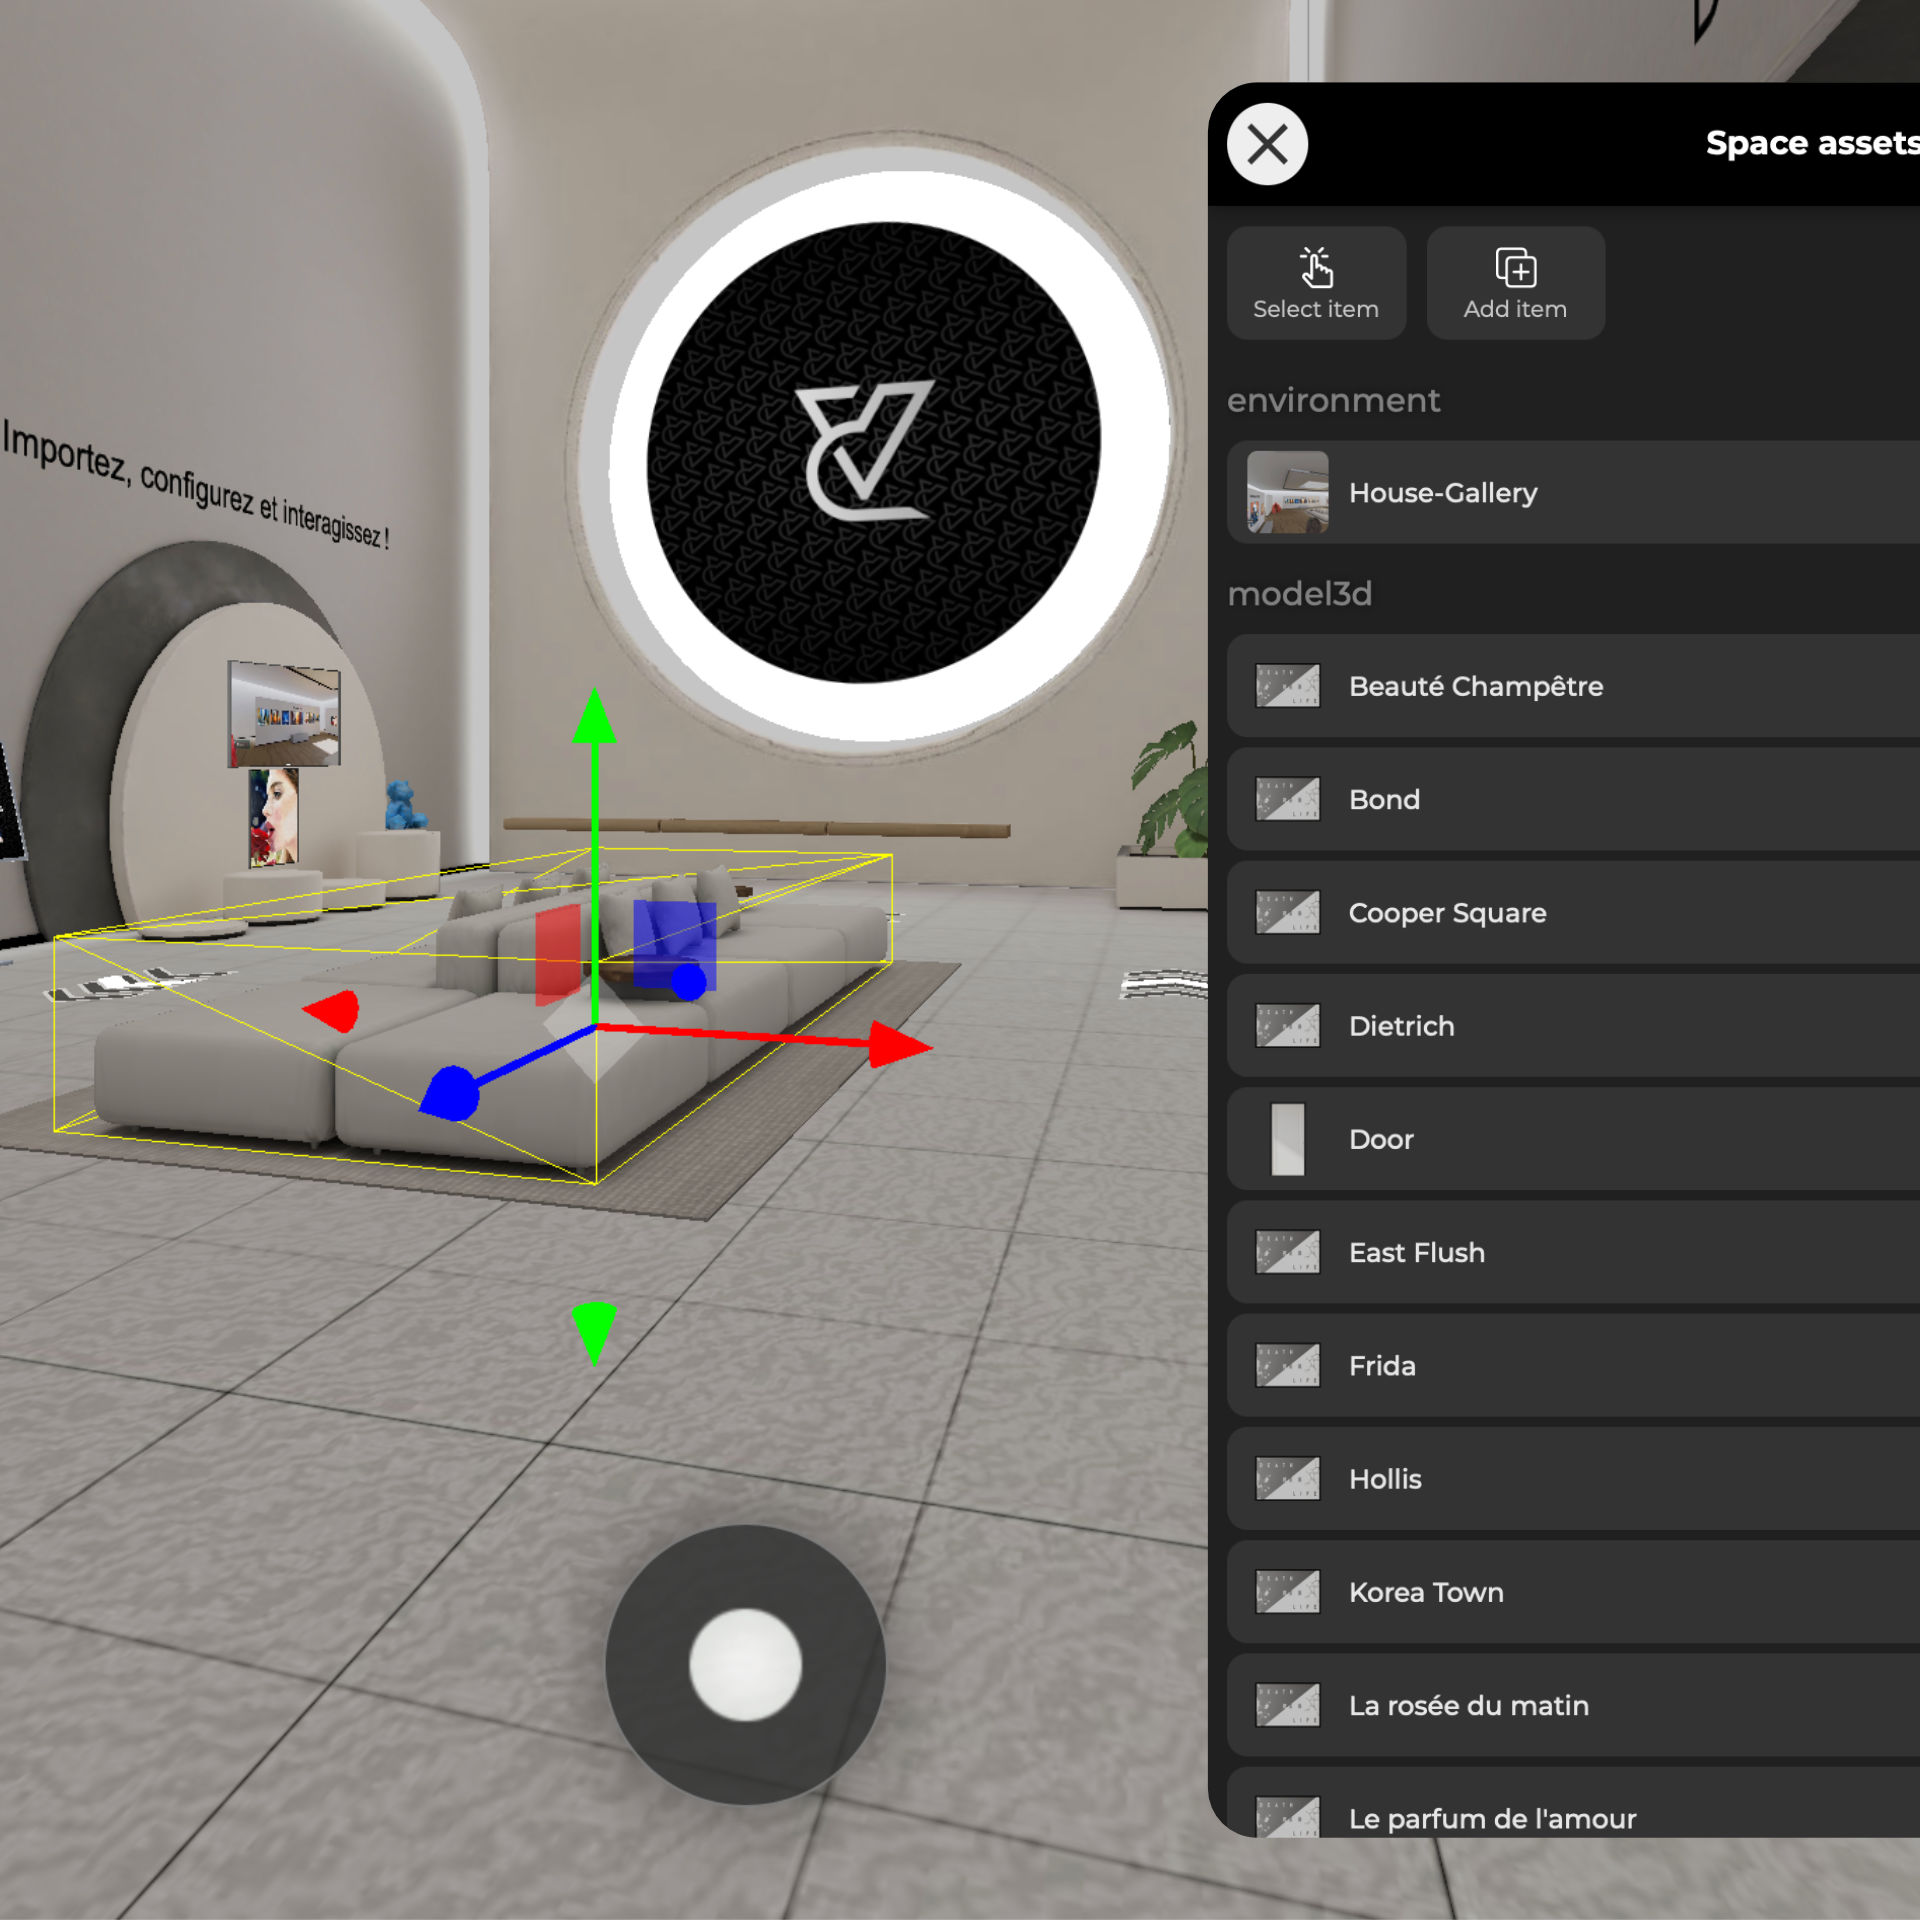Open the Cooper Square model item
This screenshot has width=1920, height=1920.
[1446, 912]
